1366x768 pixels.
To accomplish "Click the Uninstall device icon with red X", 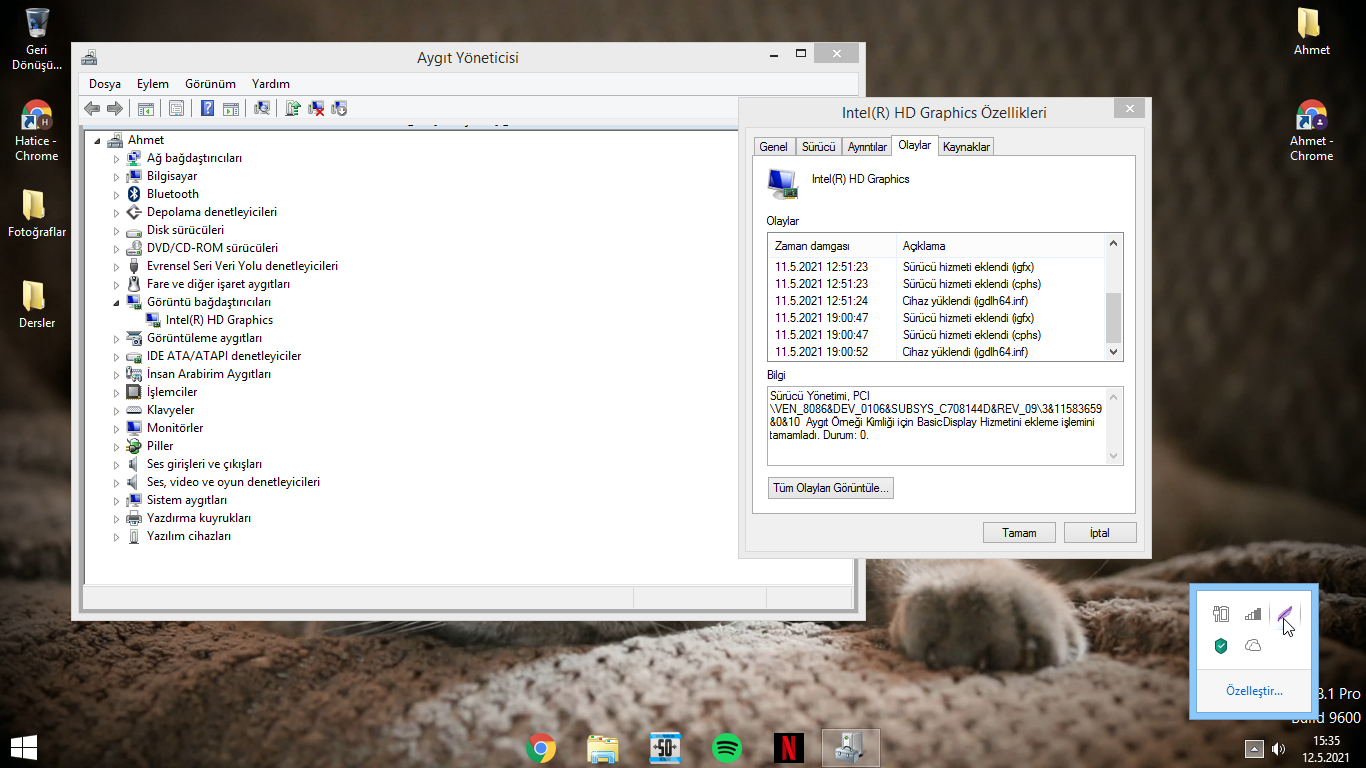I will (316, 108).
